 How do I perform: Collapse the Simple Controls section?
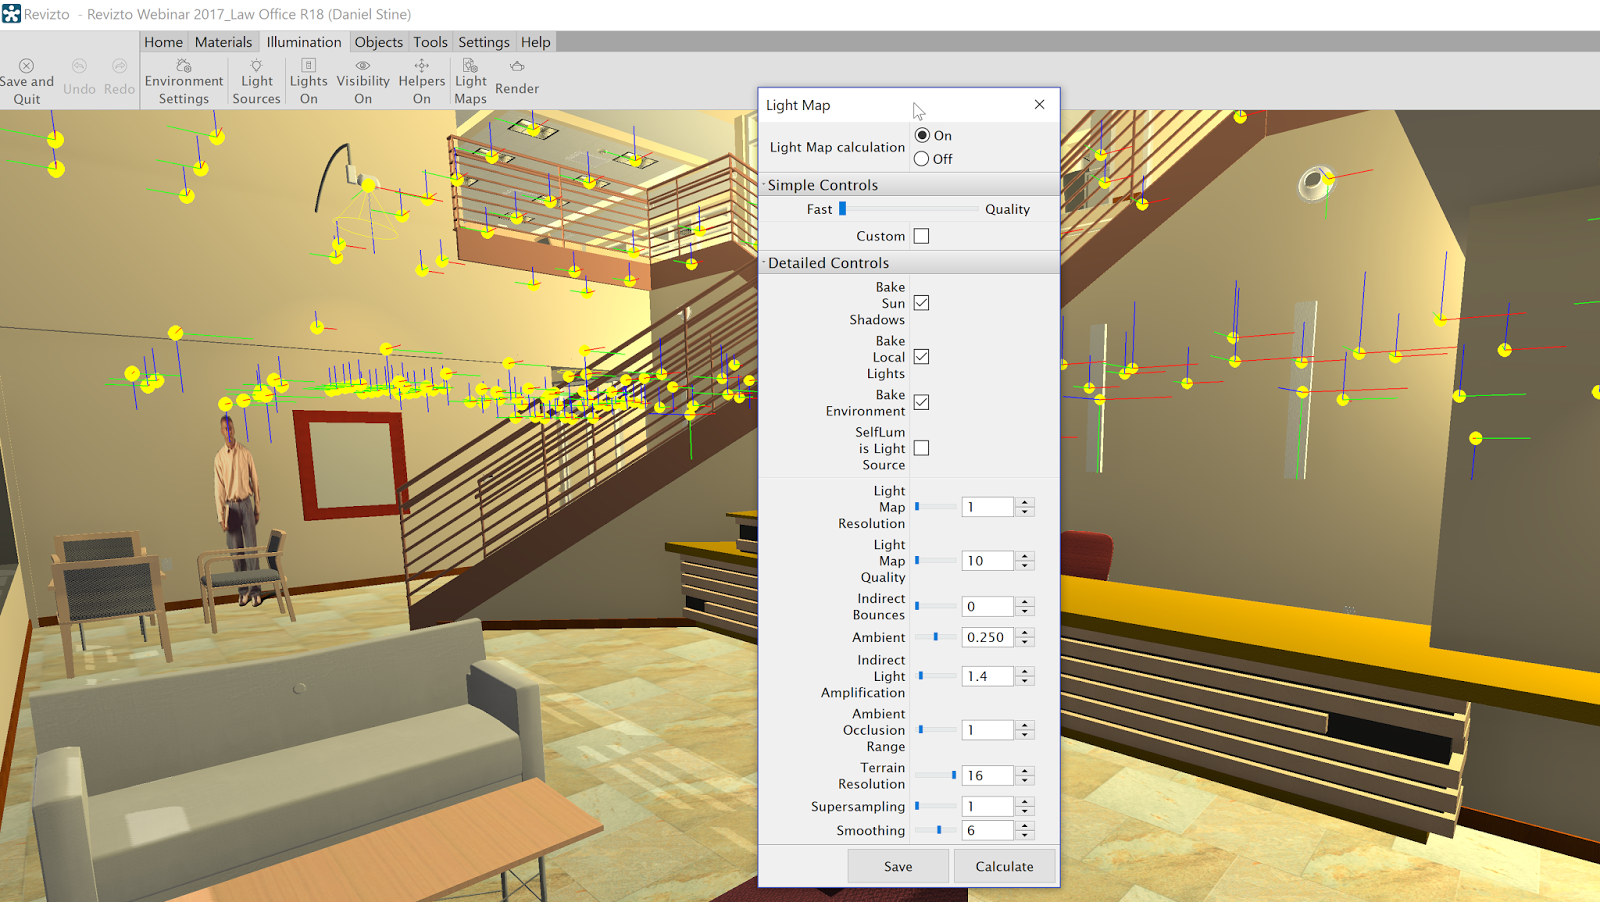tap(764, 184)
